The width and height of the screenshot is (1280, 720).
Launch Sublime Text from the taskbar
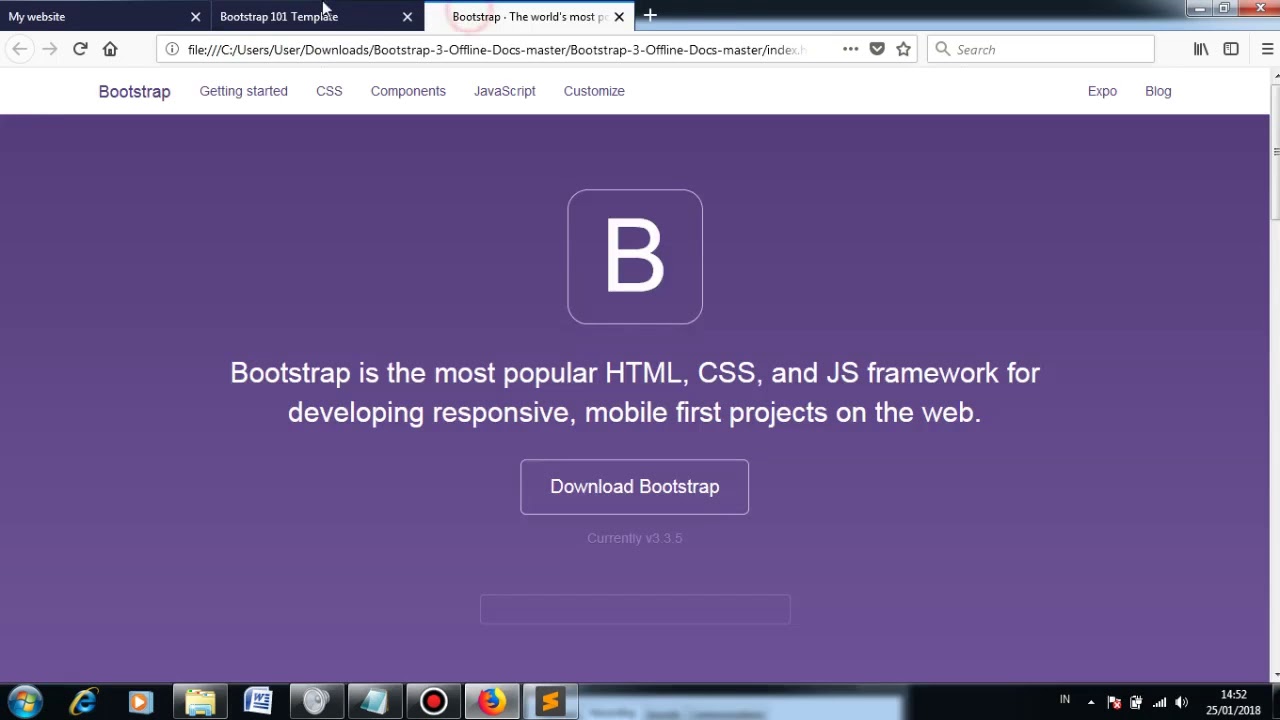coord(549,701)
